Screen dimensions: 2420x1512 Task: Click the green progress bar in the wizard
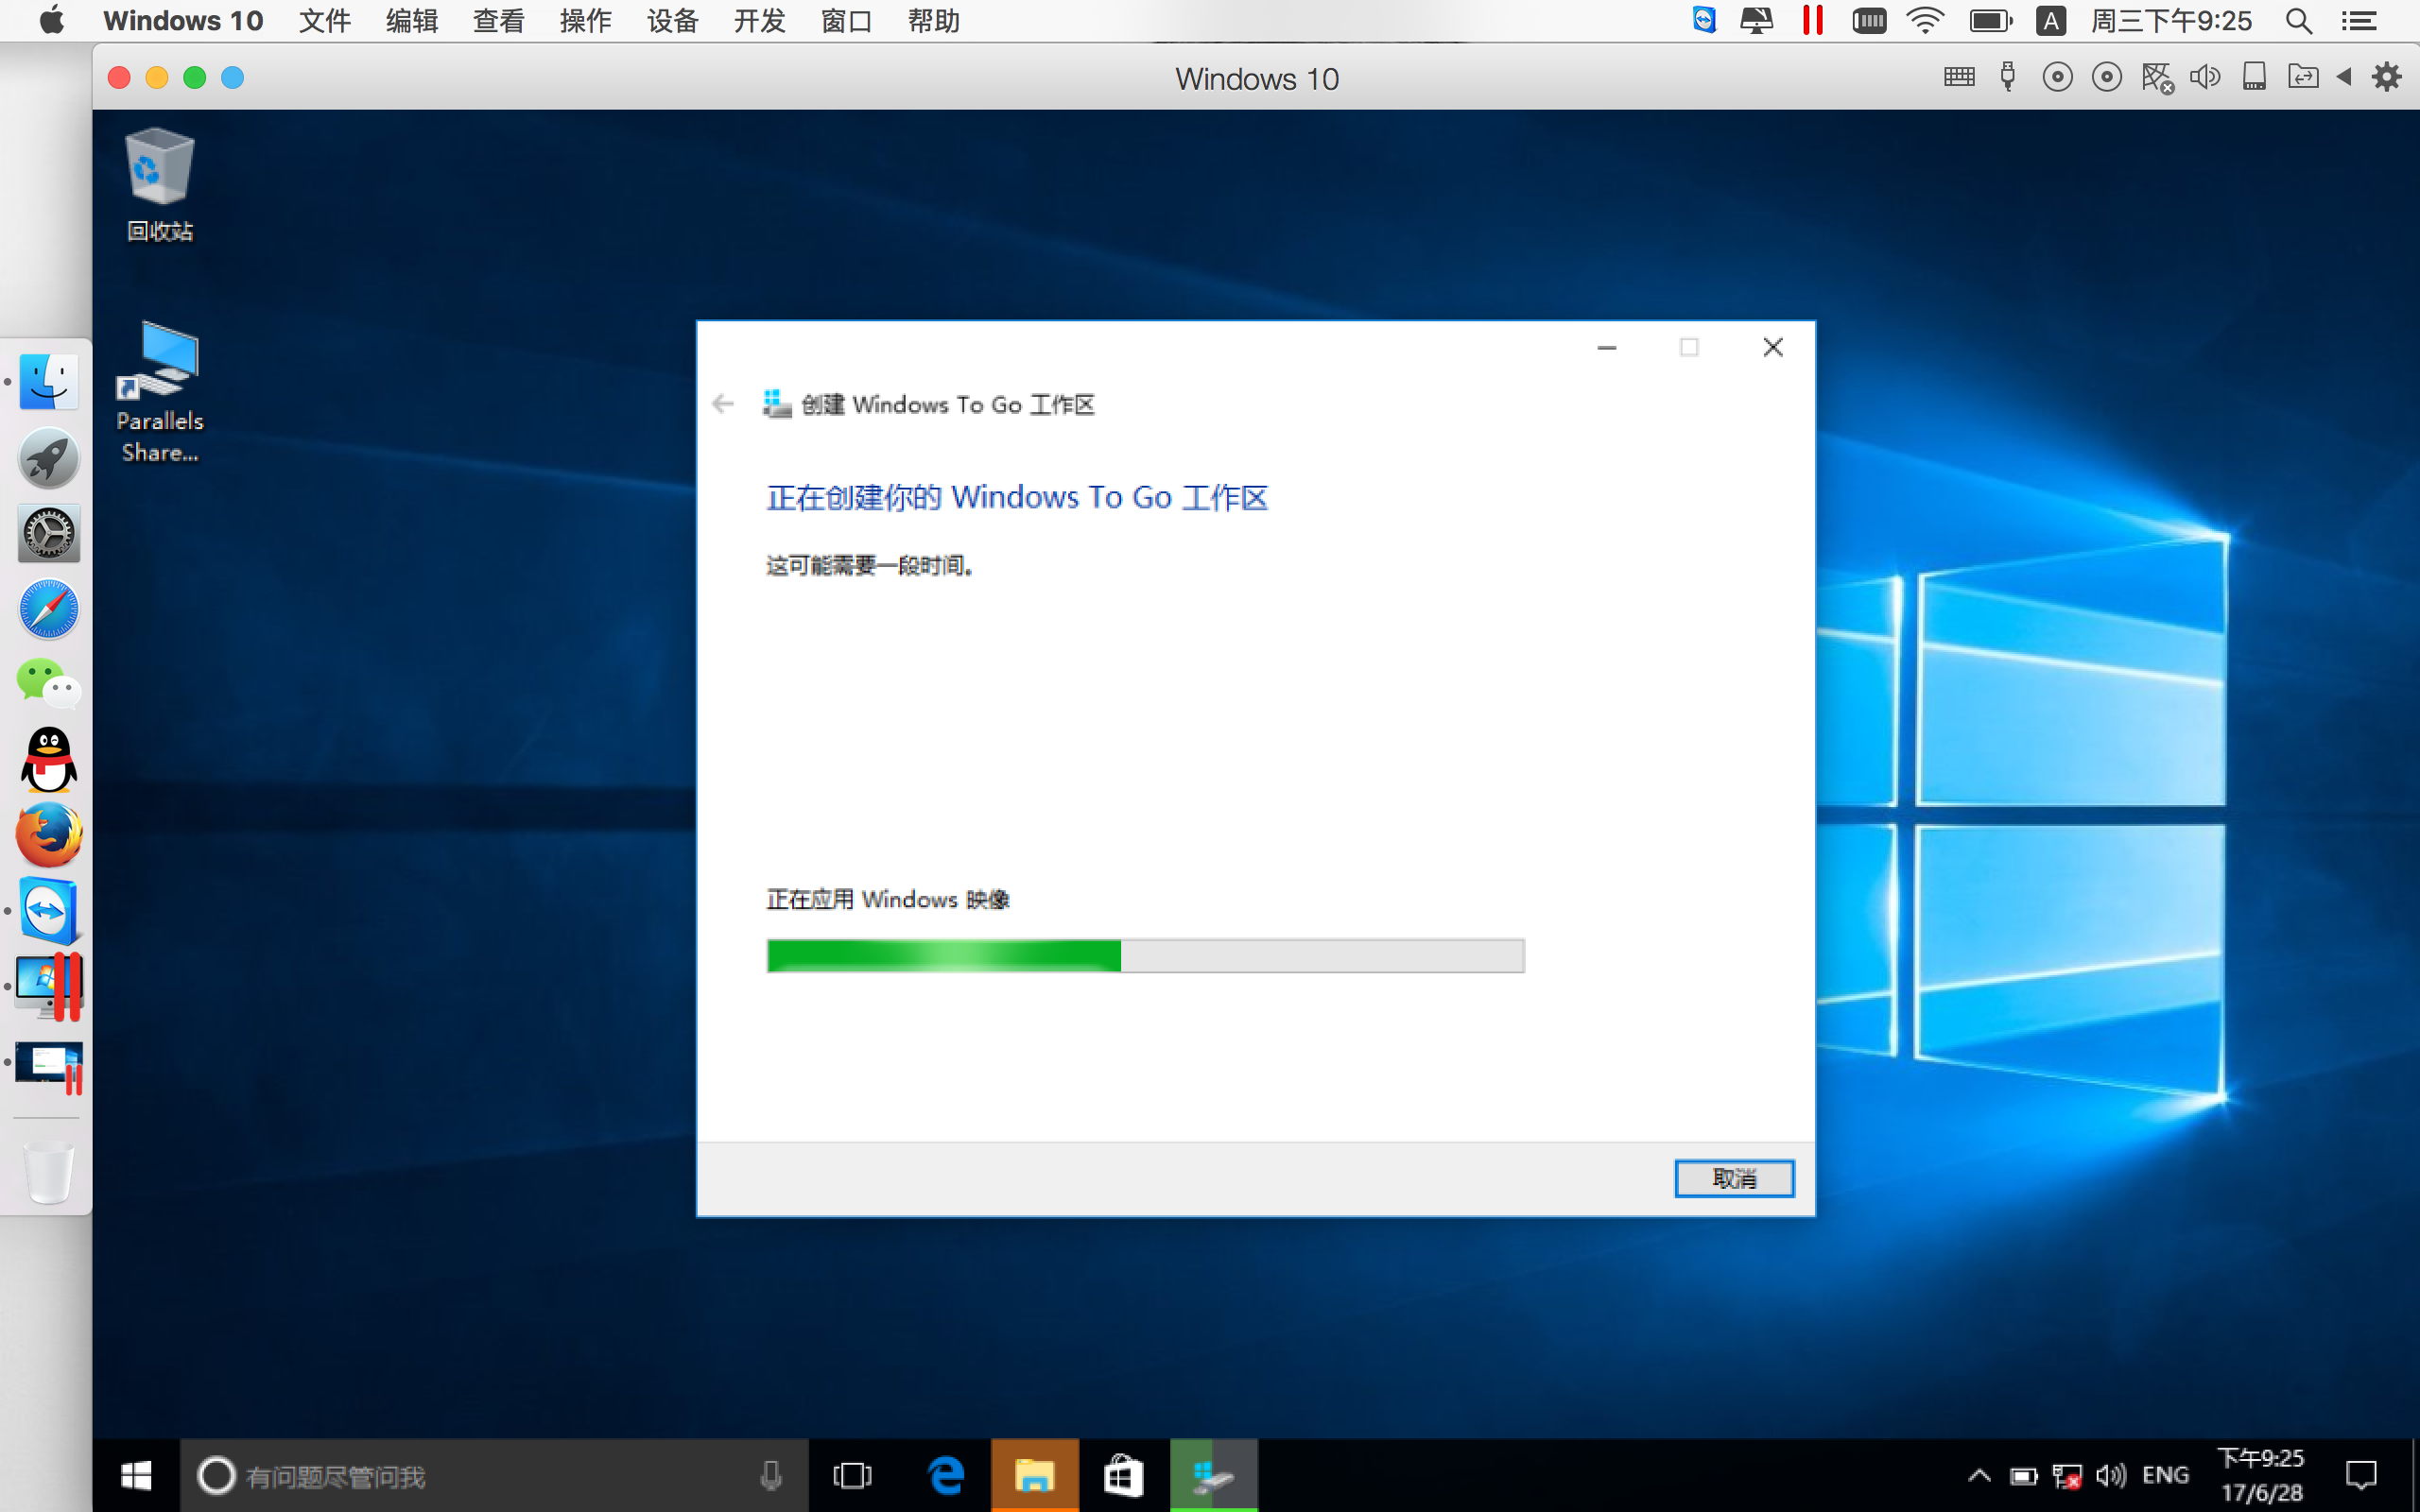pyautogui.click(x=1145, y=955)
